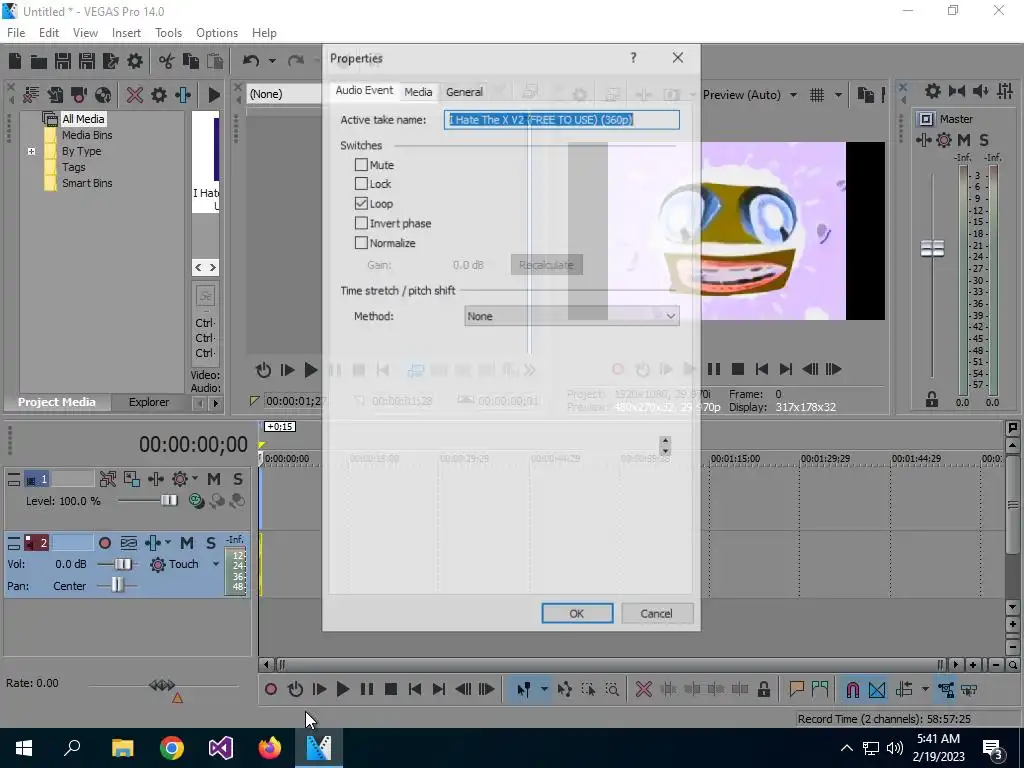1024x768 pixels.
Task: Select the All Media bin
Action: point(83,119)
